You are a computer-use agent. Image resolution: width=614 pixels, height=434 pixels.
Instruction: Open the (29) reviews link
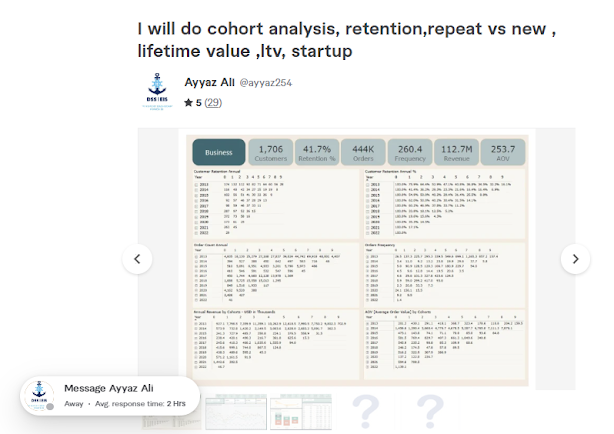coord(213,103)
